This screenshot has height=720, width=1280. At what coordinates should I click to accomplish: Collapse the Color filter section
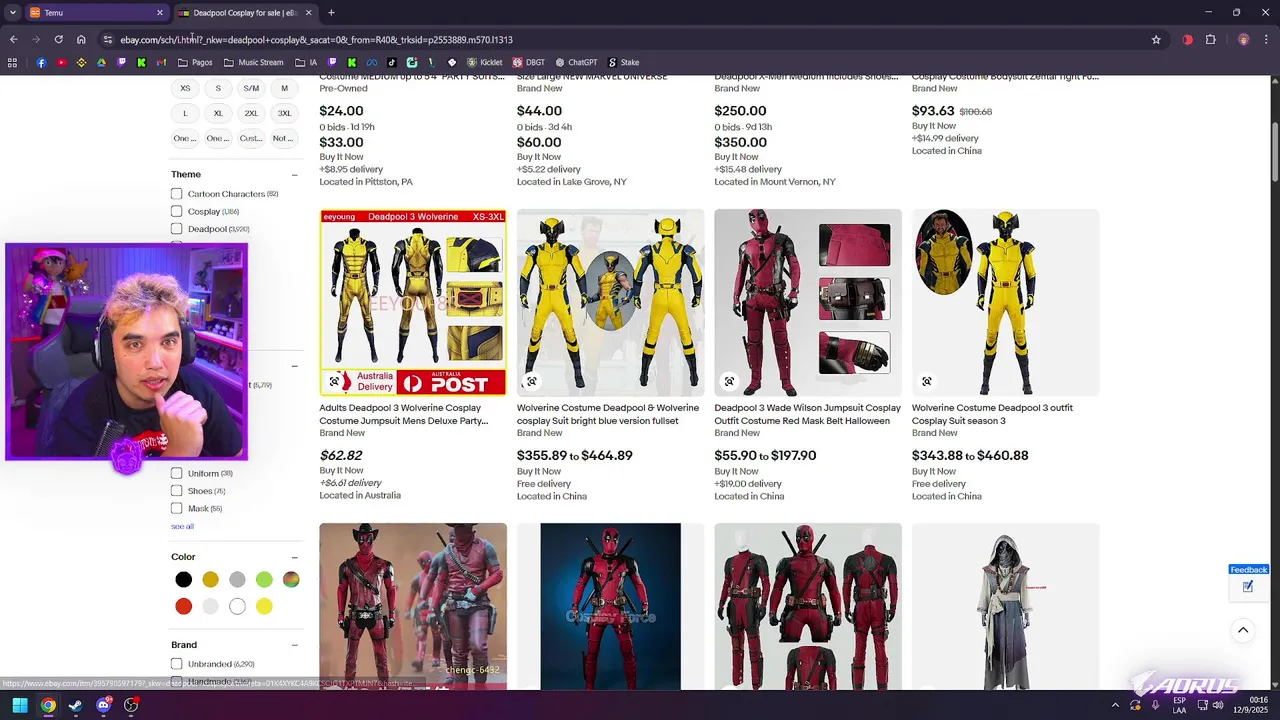pyautogui.click(x=294, y=557)
